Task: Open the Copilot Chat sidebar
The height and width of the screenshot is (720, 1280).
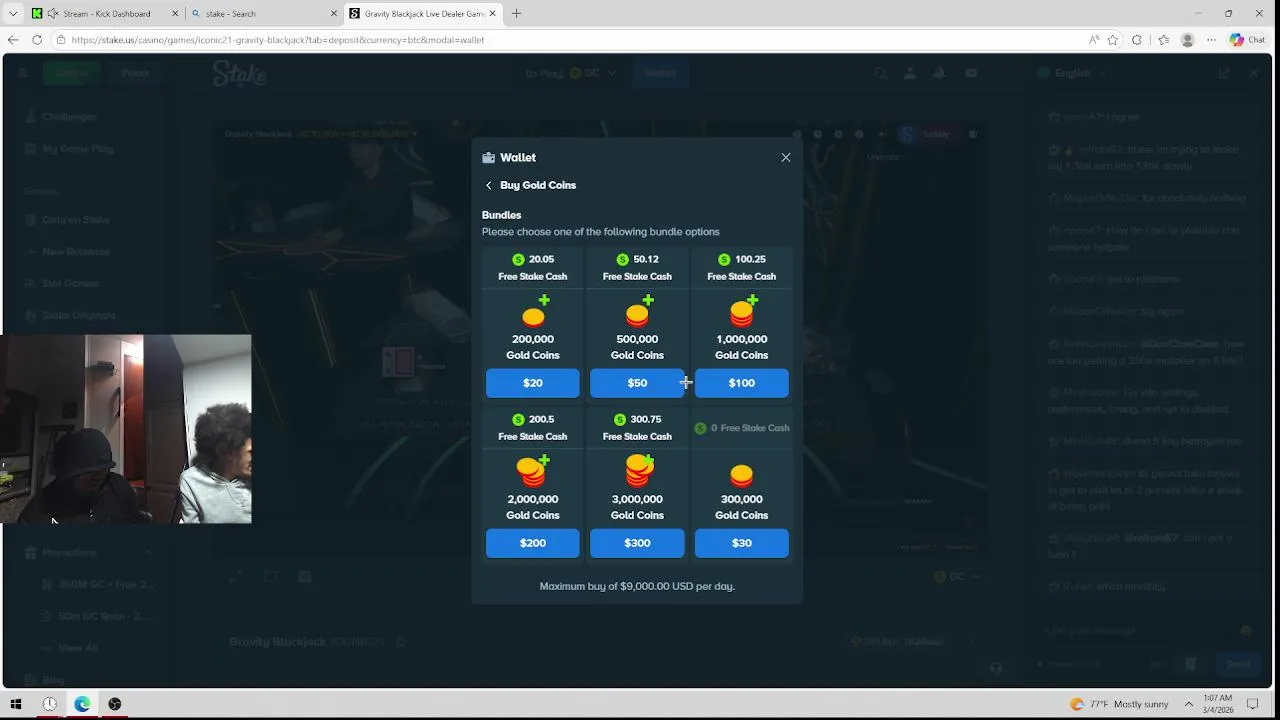Action: click(1248, 40)
